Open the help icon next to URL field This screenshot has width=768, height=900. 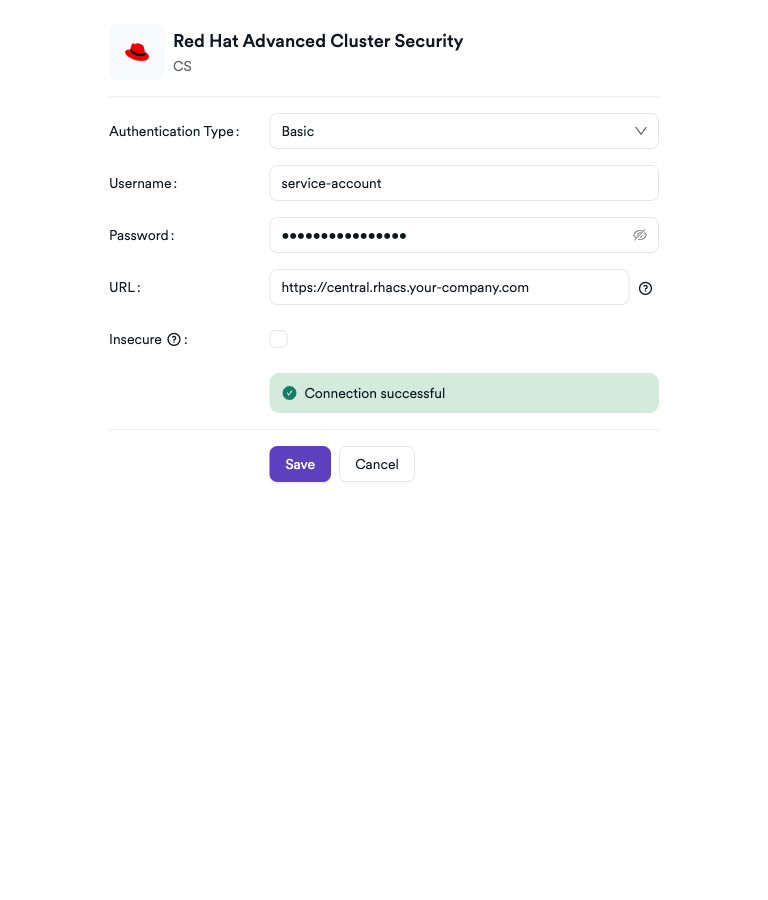click(645, 288)
